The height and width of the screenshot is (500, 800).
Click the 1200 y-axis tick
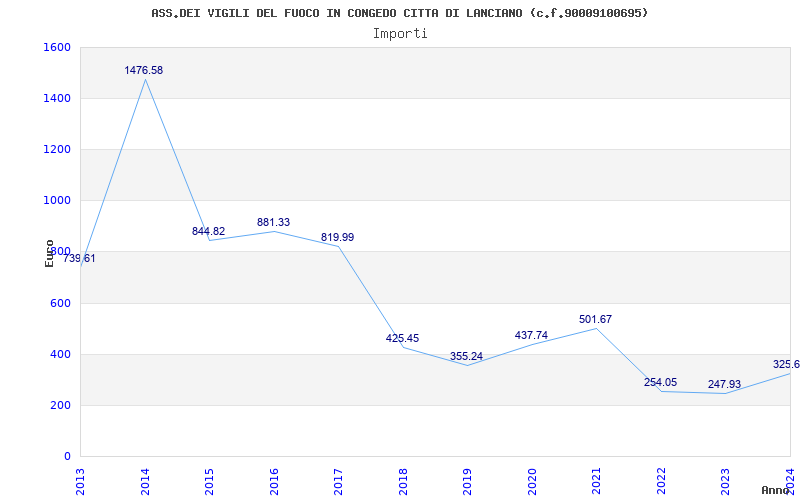[x=57, y=149]
